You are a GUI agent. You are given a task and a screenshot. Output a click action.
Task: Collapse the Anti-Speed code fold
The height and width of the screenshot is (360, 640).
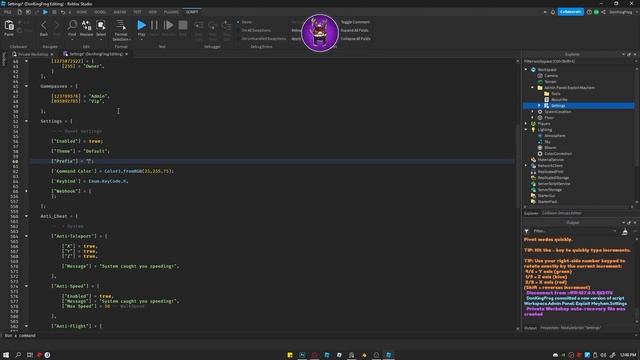[27, 286]
